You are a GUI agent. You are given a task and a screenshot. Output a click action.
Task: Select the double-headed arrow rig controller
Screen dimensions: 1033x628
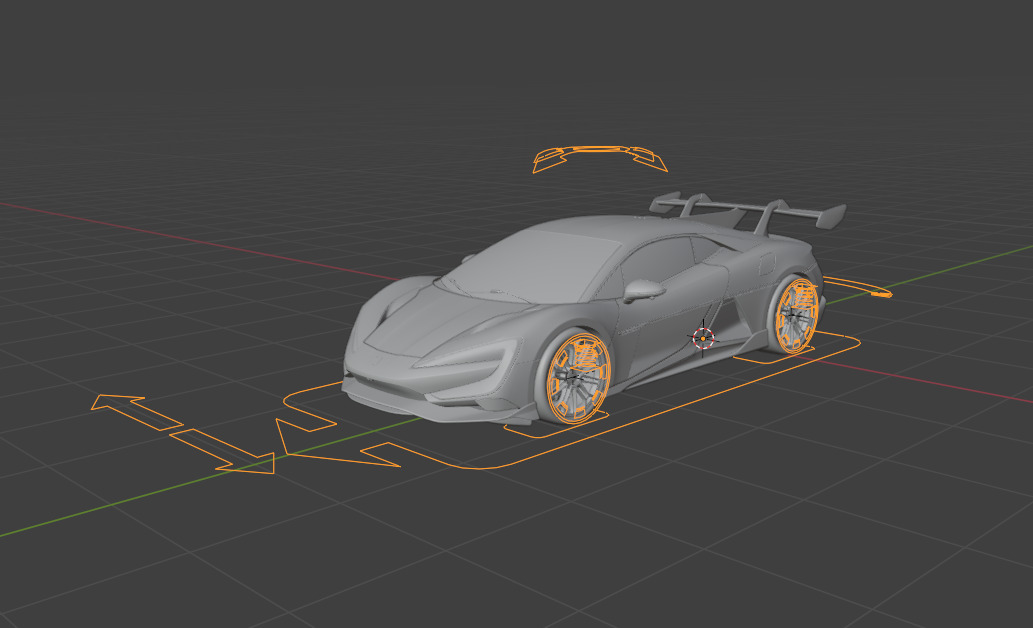click(182, 434)
